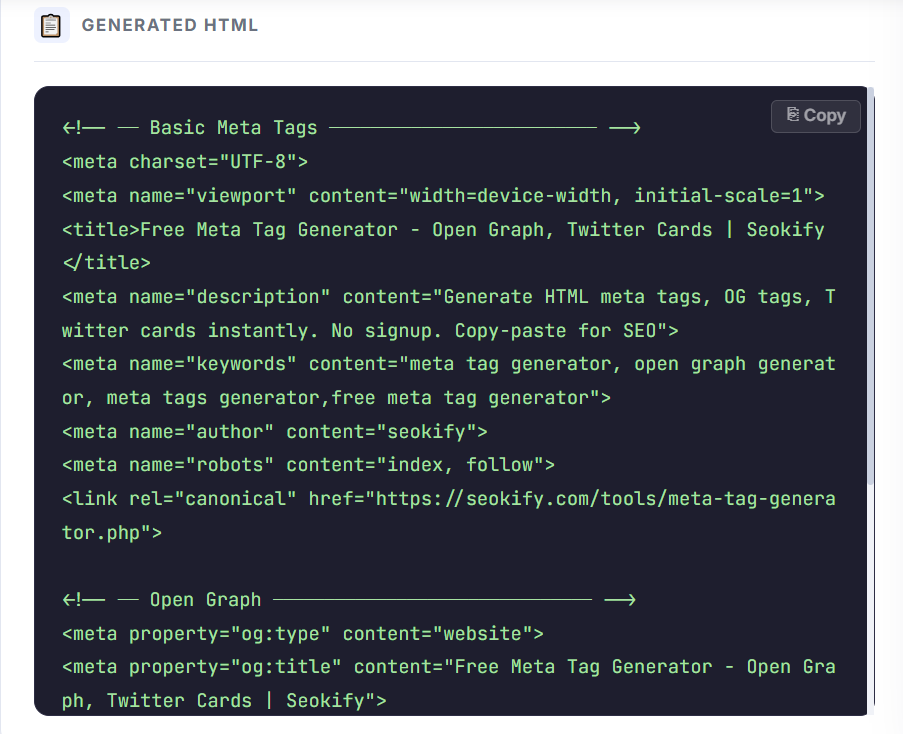
Task: Click the title tag line starting Free Meta Tag
Action: tap(443, 230)
